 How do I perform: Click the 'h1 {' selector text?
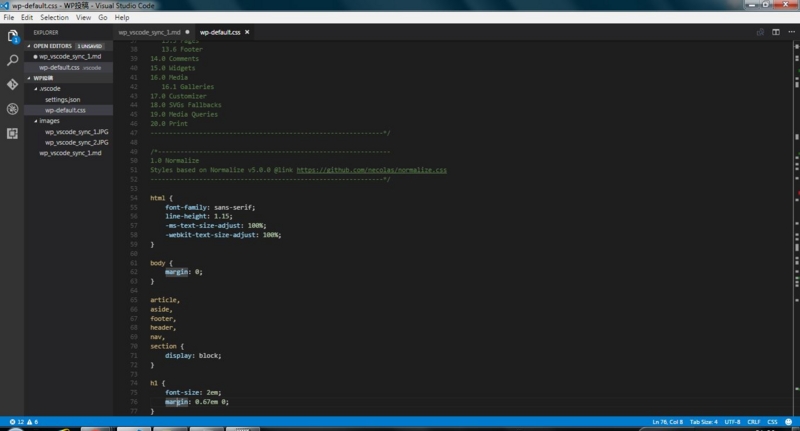tap(158, 383)
